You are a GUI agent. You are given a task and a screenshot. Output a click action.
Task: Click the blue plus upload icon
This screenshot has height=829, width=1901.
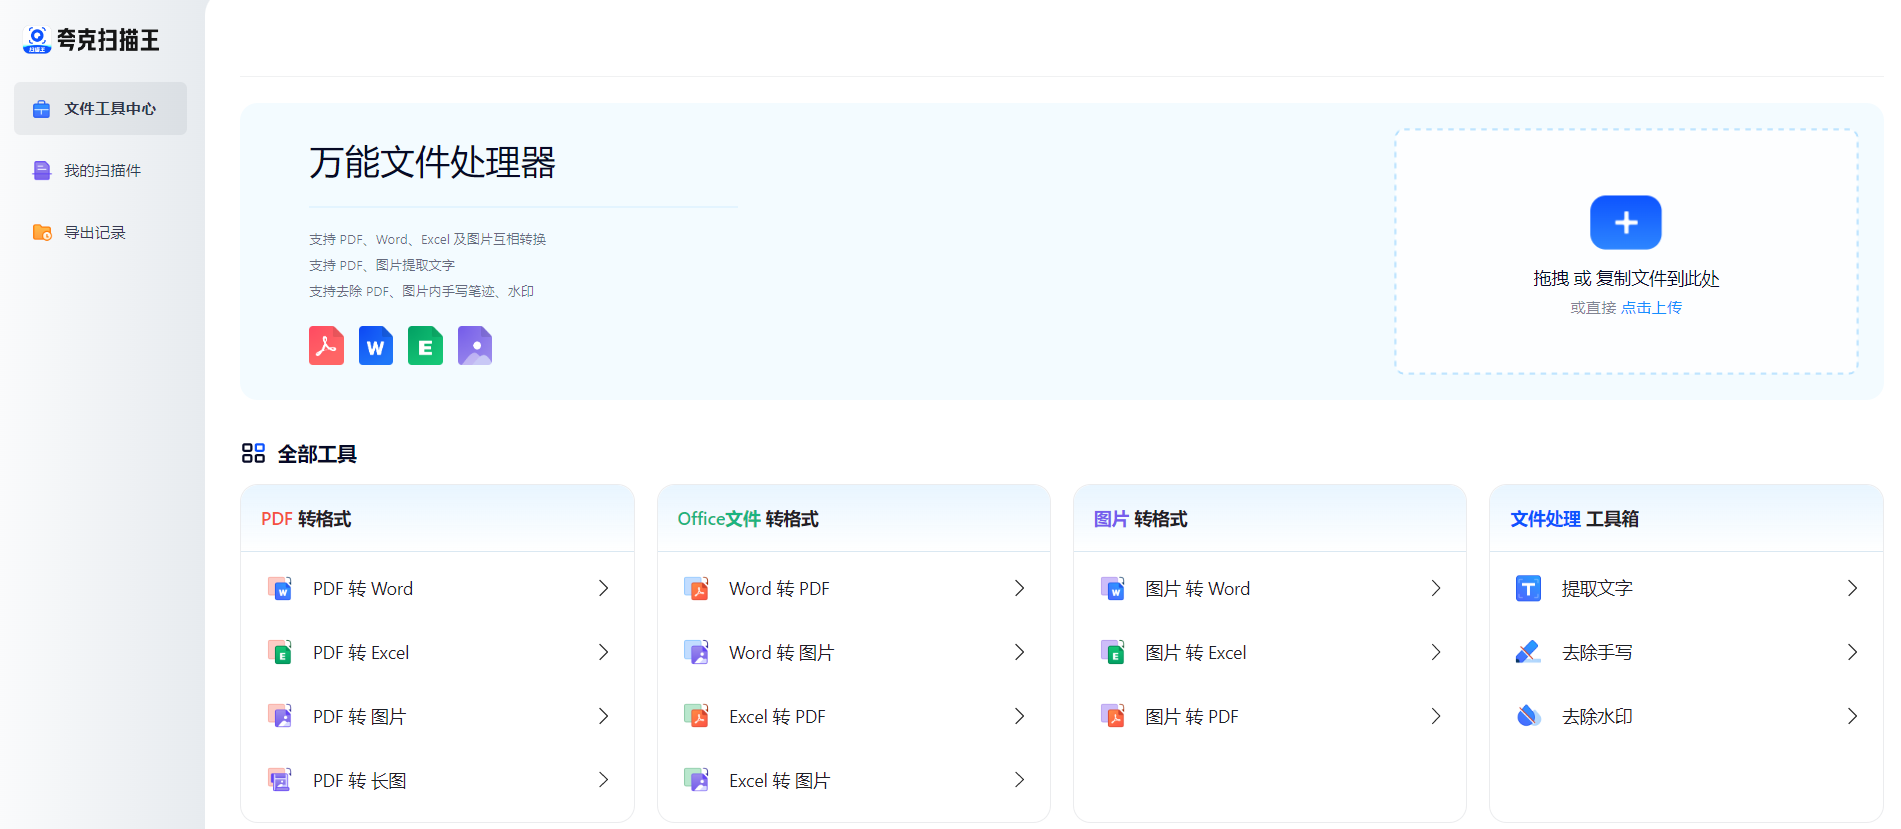1626,222
